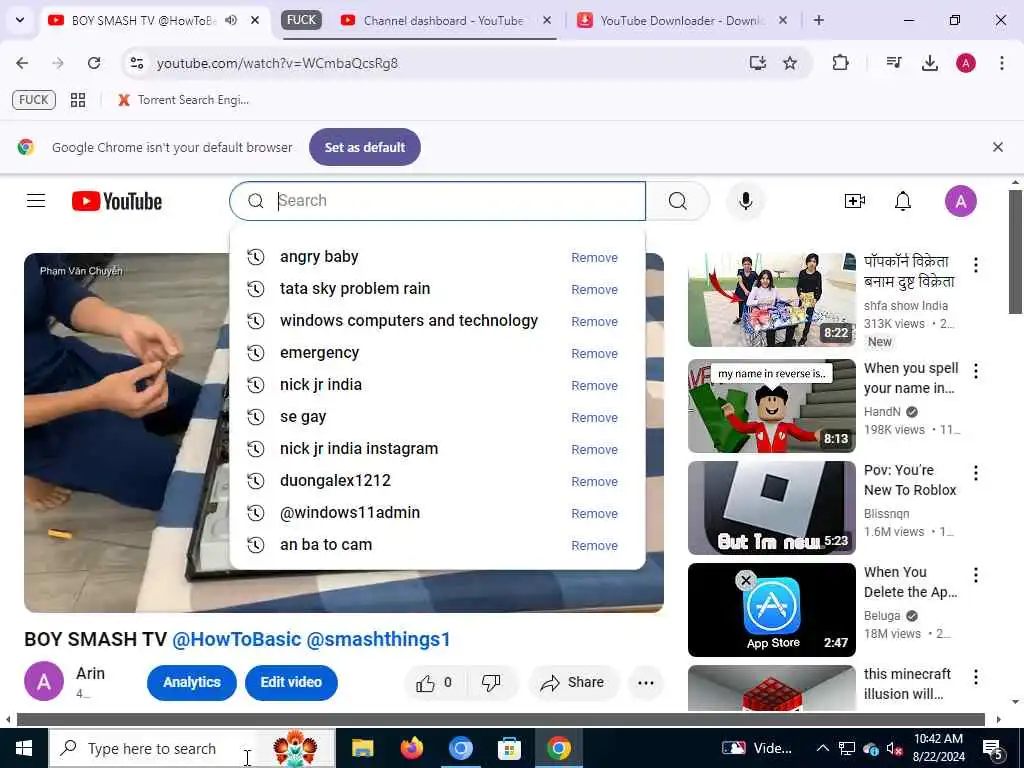
Task: Mute the tab using the speaker icon
Action: pos(231,20)
